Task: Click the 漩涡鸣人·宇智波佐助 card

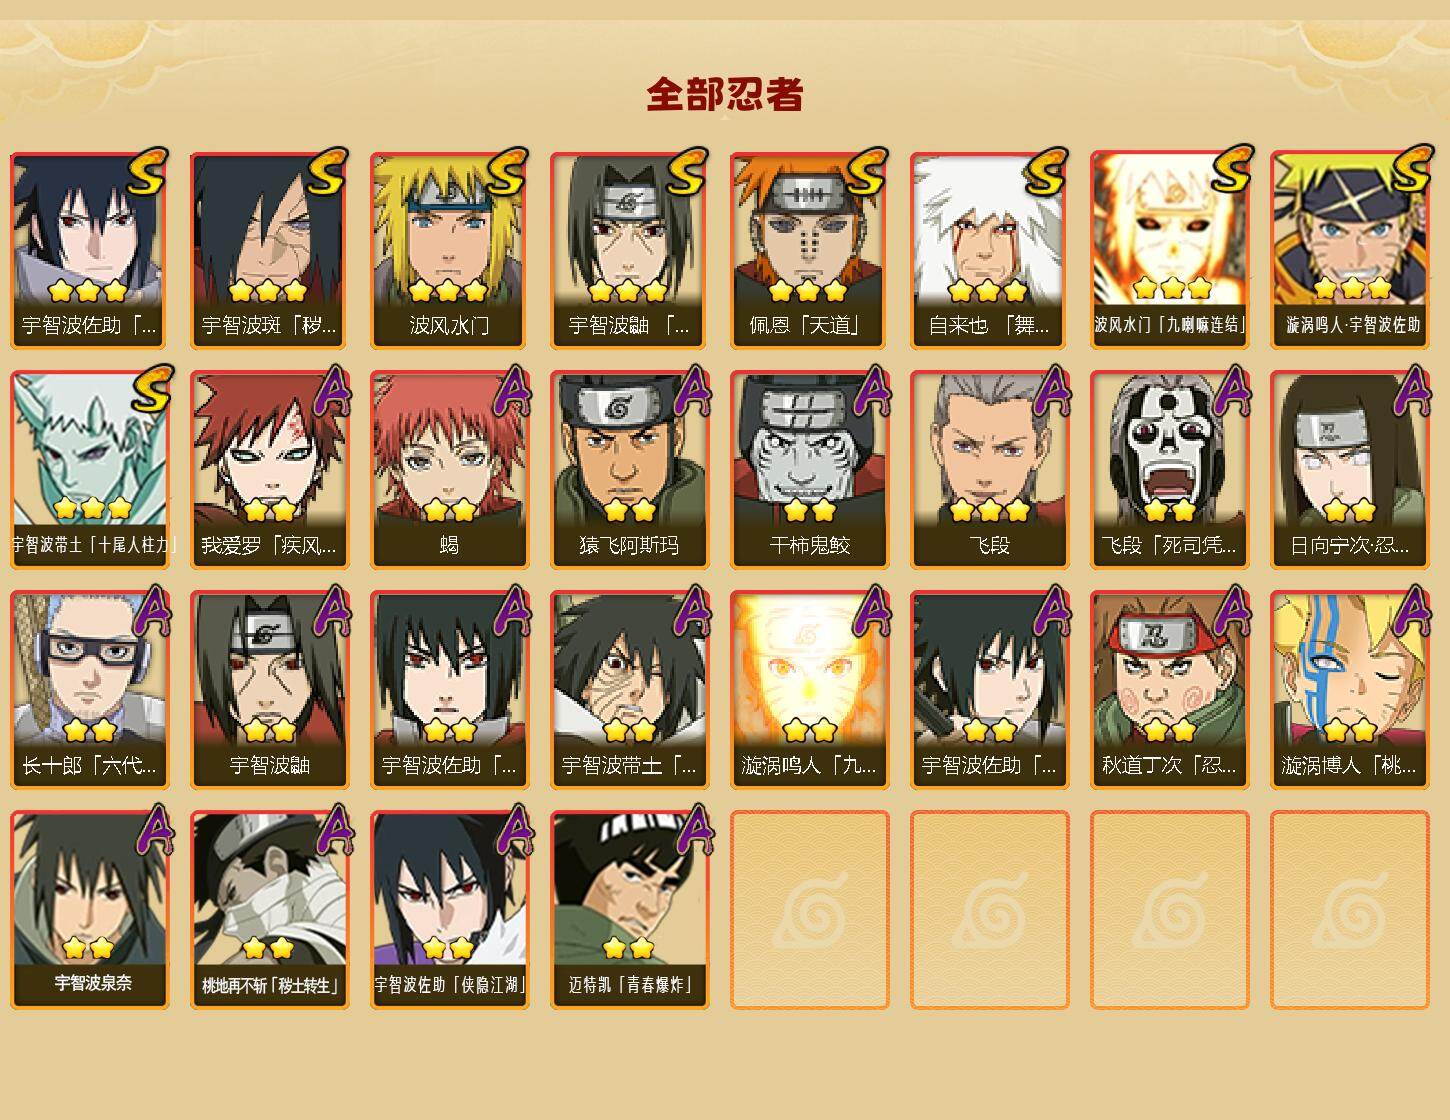Action: [x=1349, y=250]
